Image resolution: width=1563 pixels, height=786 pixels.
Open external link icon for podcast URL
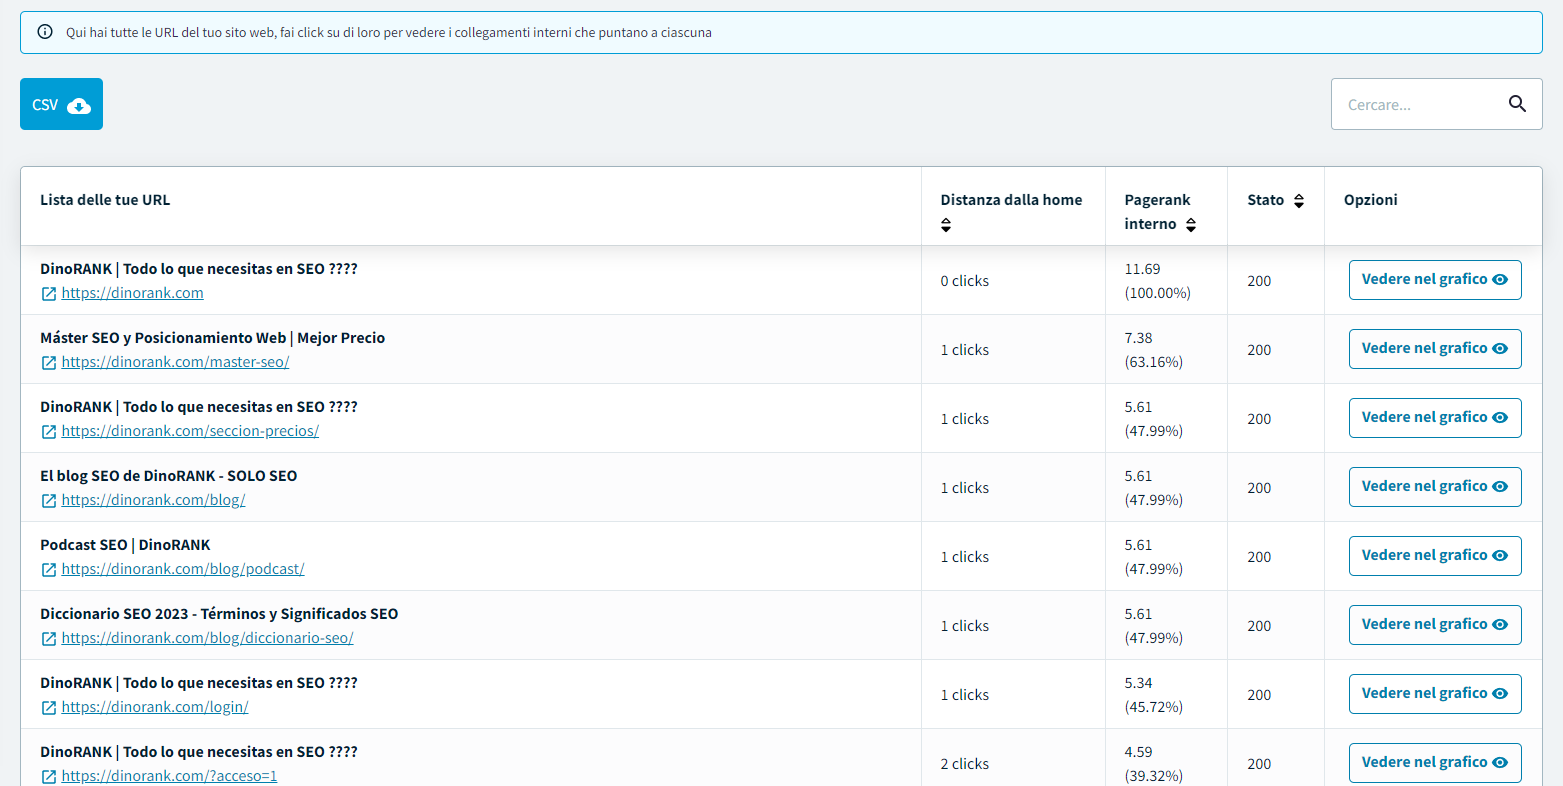(x=49, y=570)
